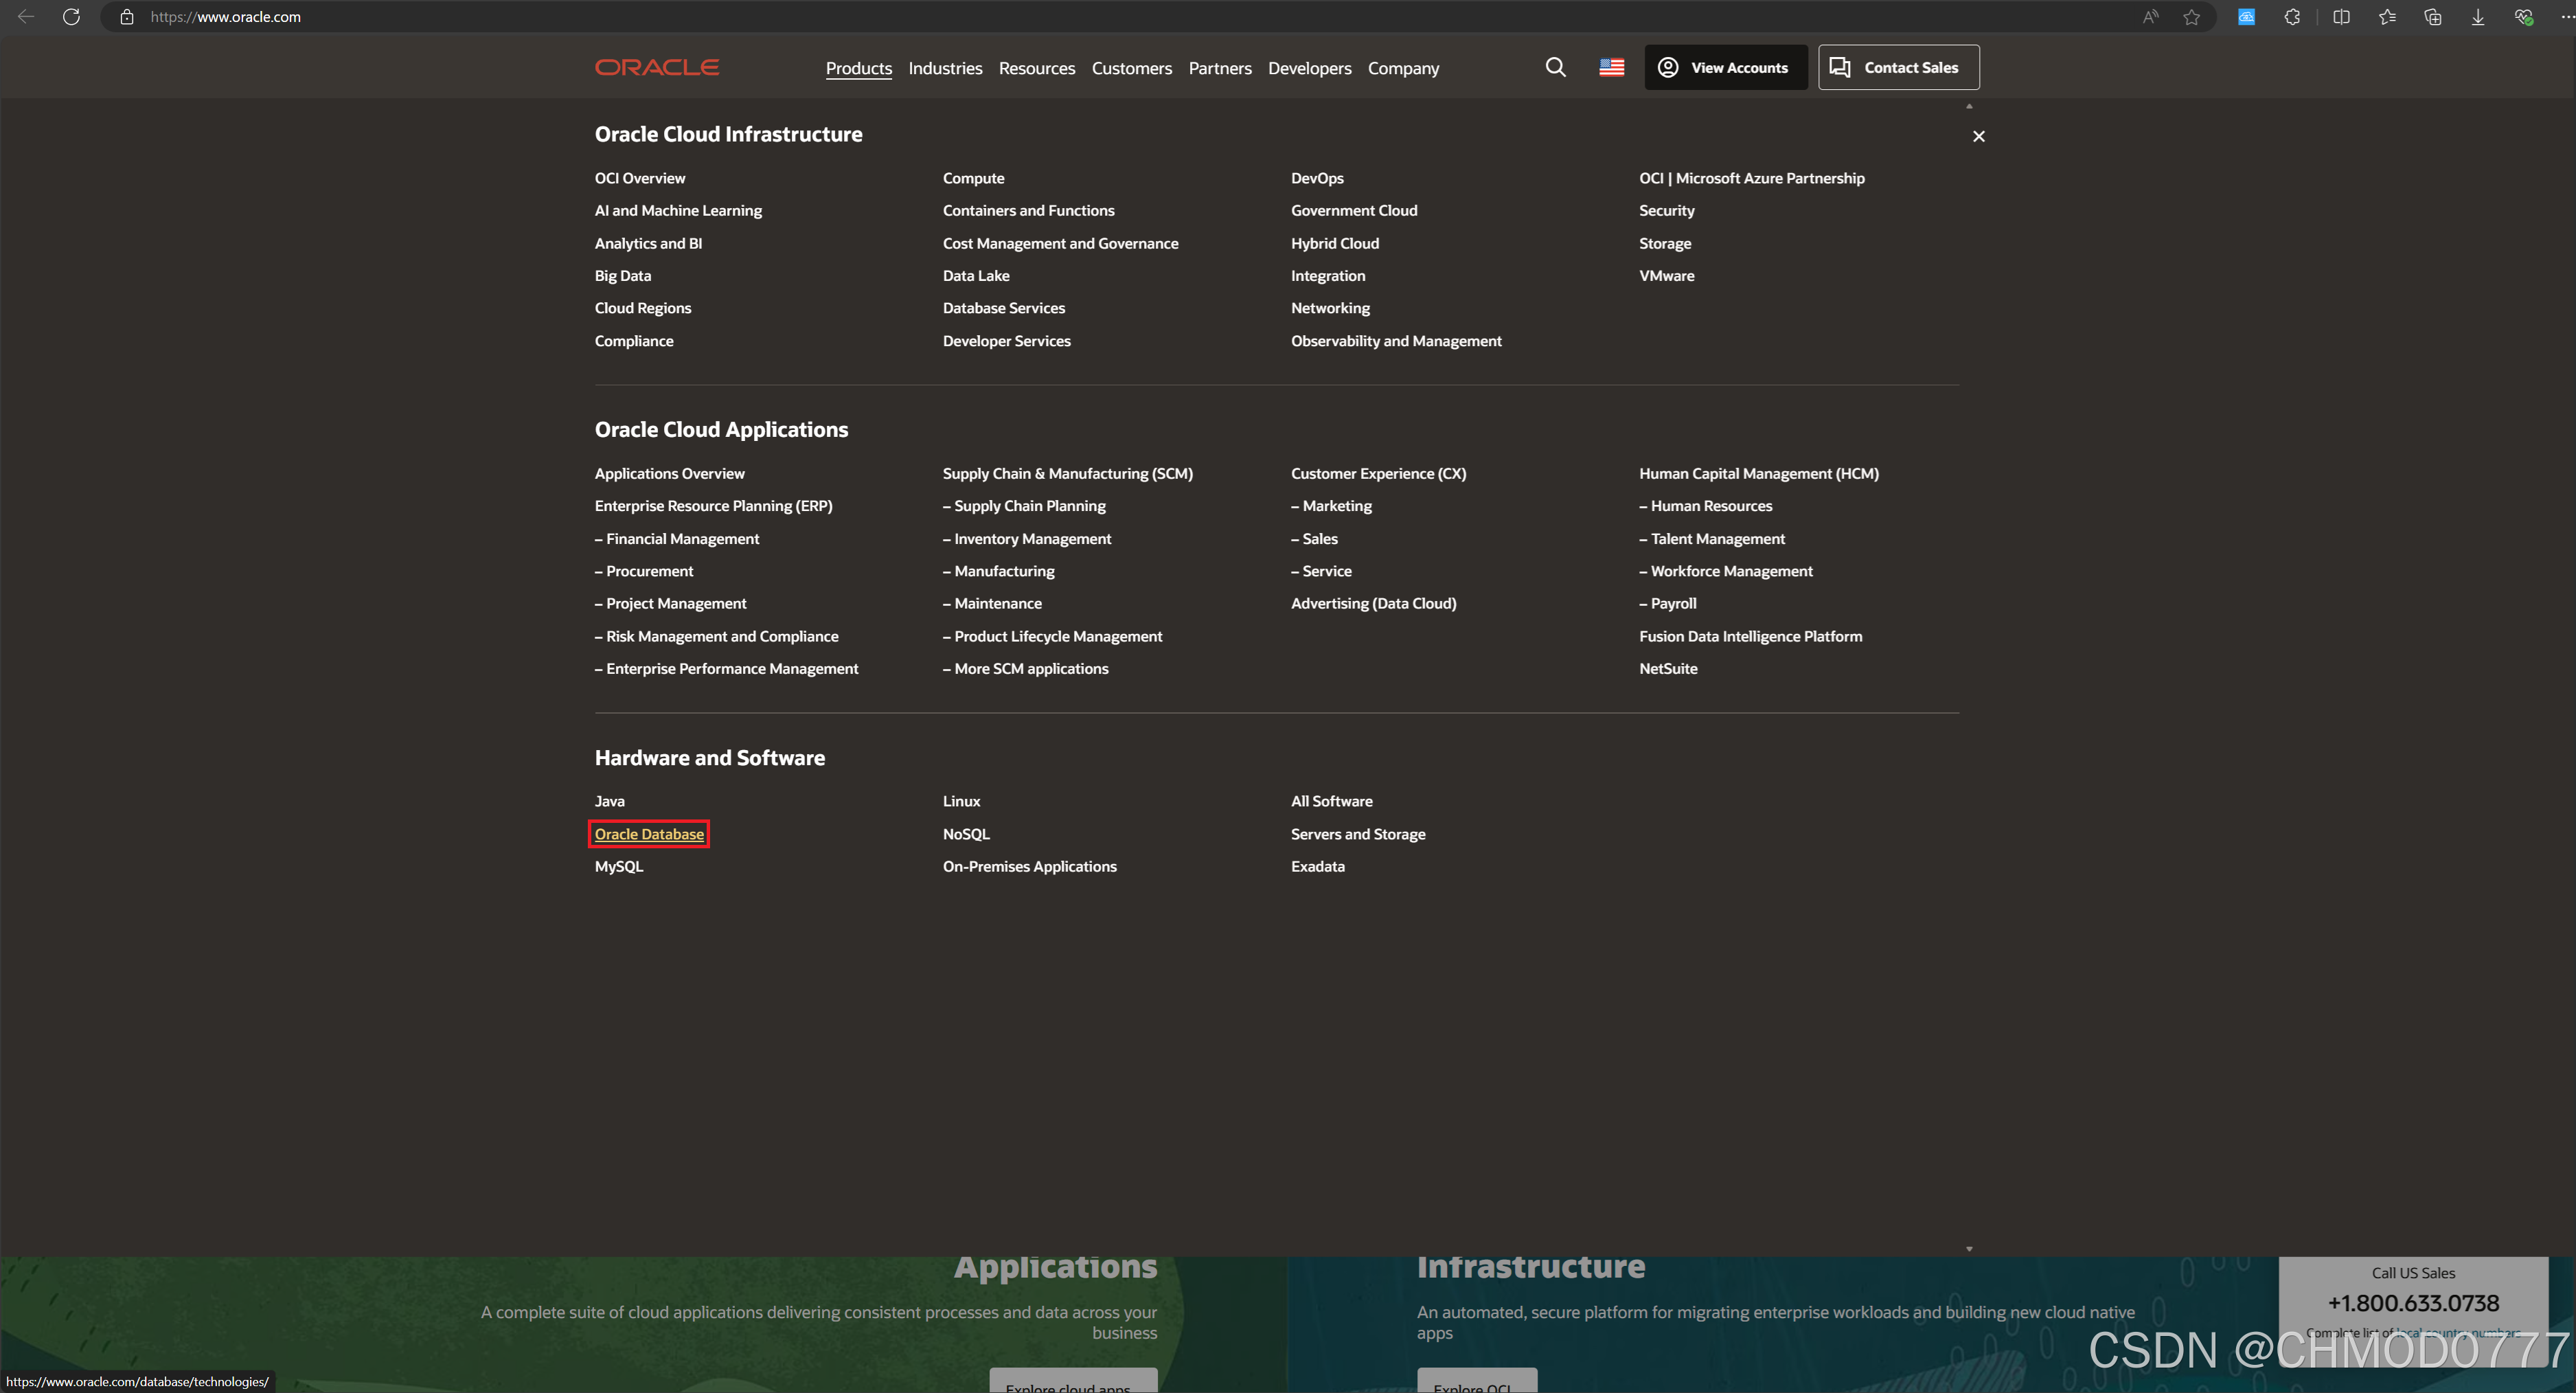Open the site search magnifier

(x=1555, y=67)
